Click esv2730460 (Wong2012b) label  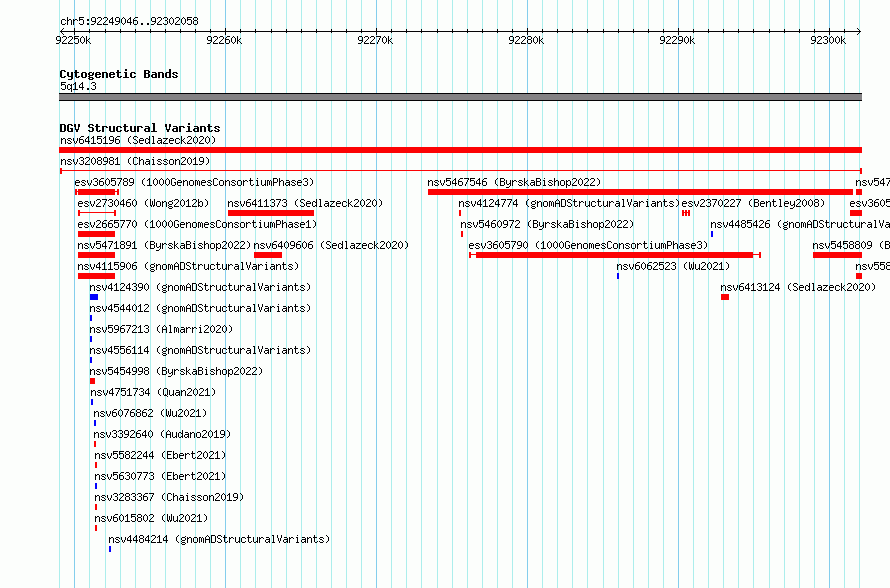click(143, 203)
